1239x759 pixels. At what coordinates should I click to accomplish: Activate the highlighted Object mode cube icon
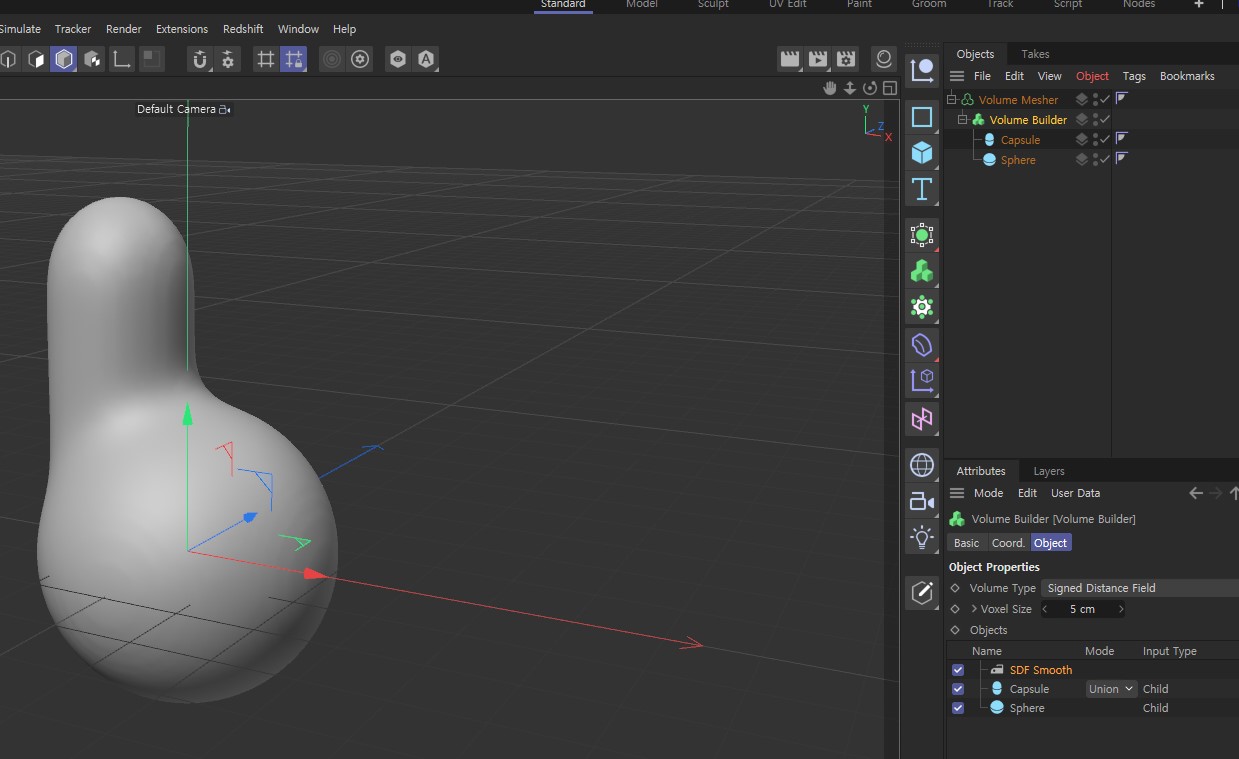(64, 59)
